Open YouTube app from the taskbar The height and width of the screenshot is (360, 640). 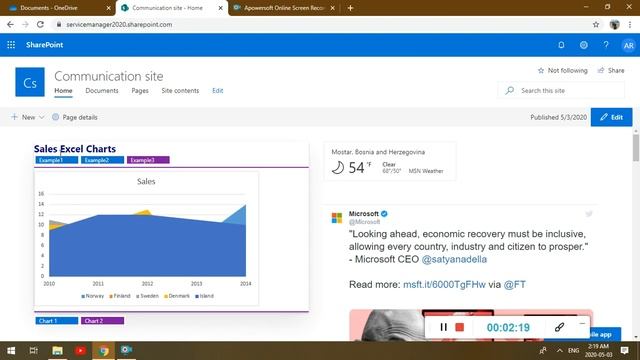[80, 350]
